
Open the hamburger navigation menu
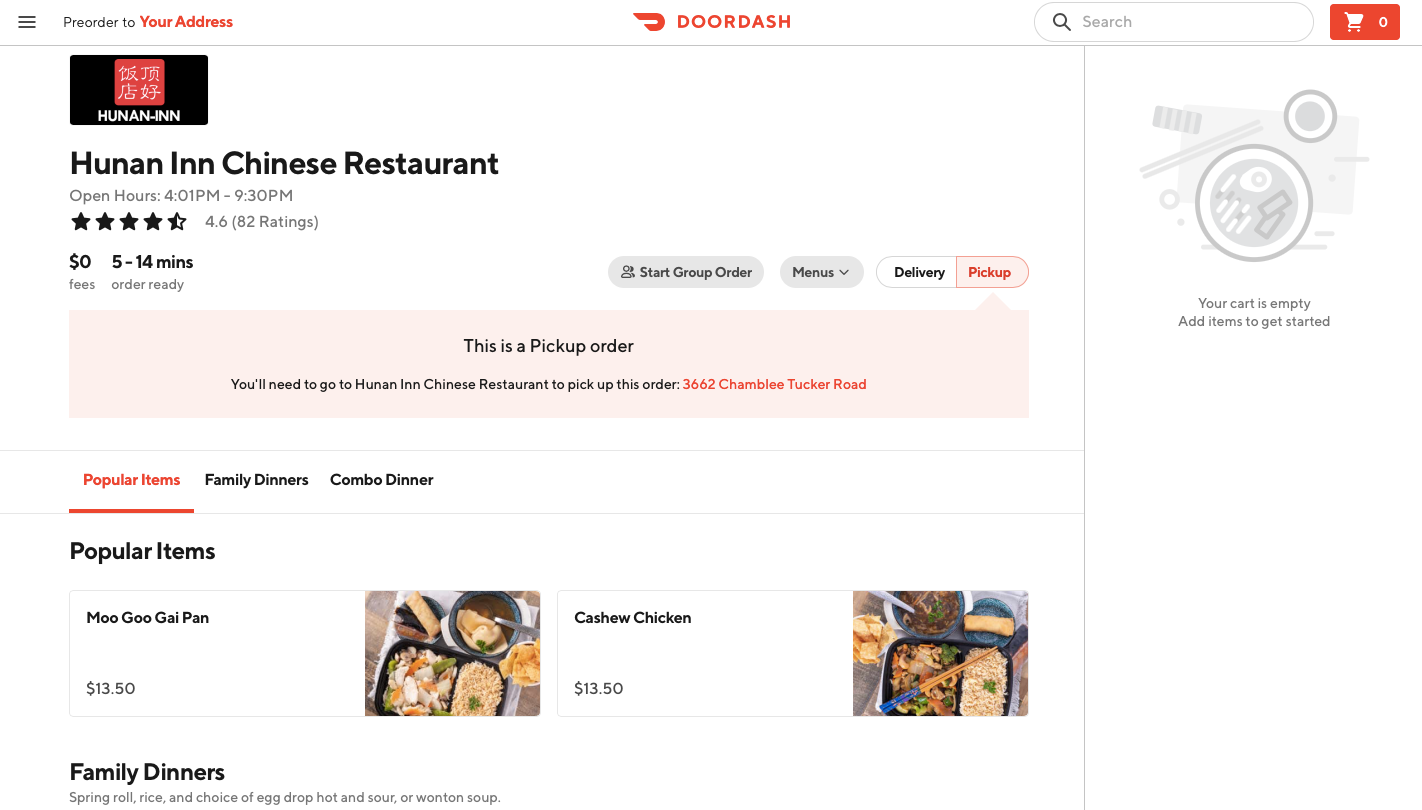click(x=27, y=22)
